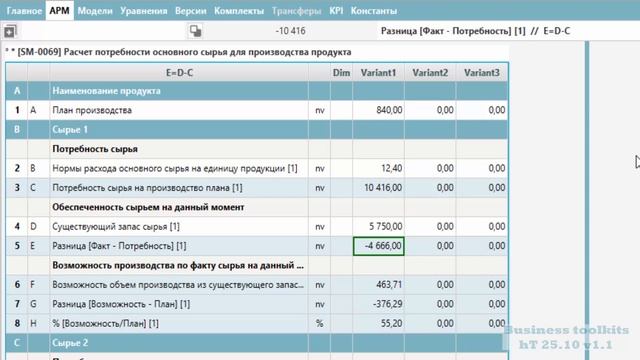Click the Variant2 column header
Image resolution: width=640 pixels, height=360 pixels.
click(430, 73)
